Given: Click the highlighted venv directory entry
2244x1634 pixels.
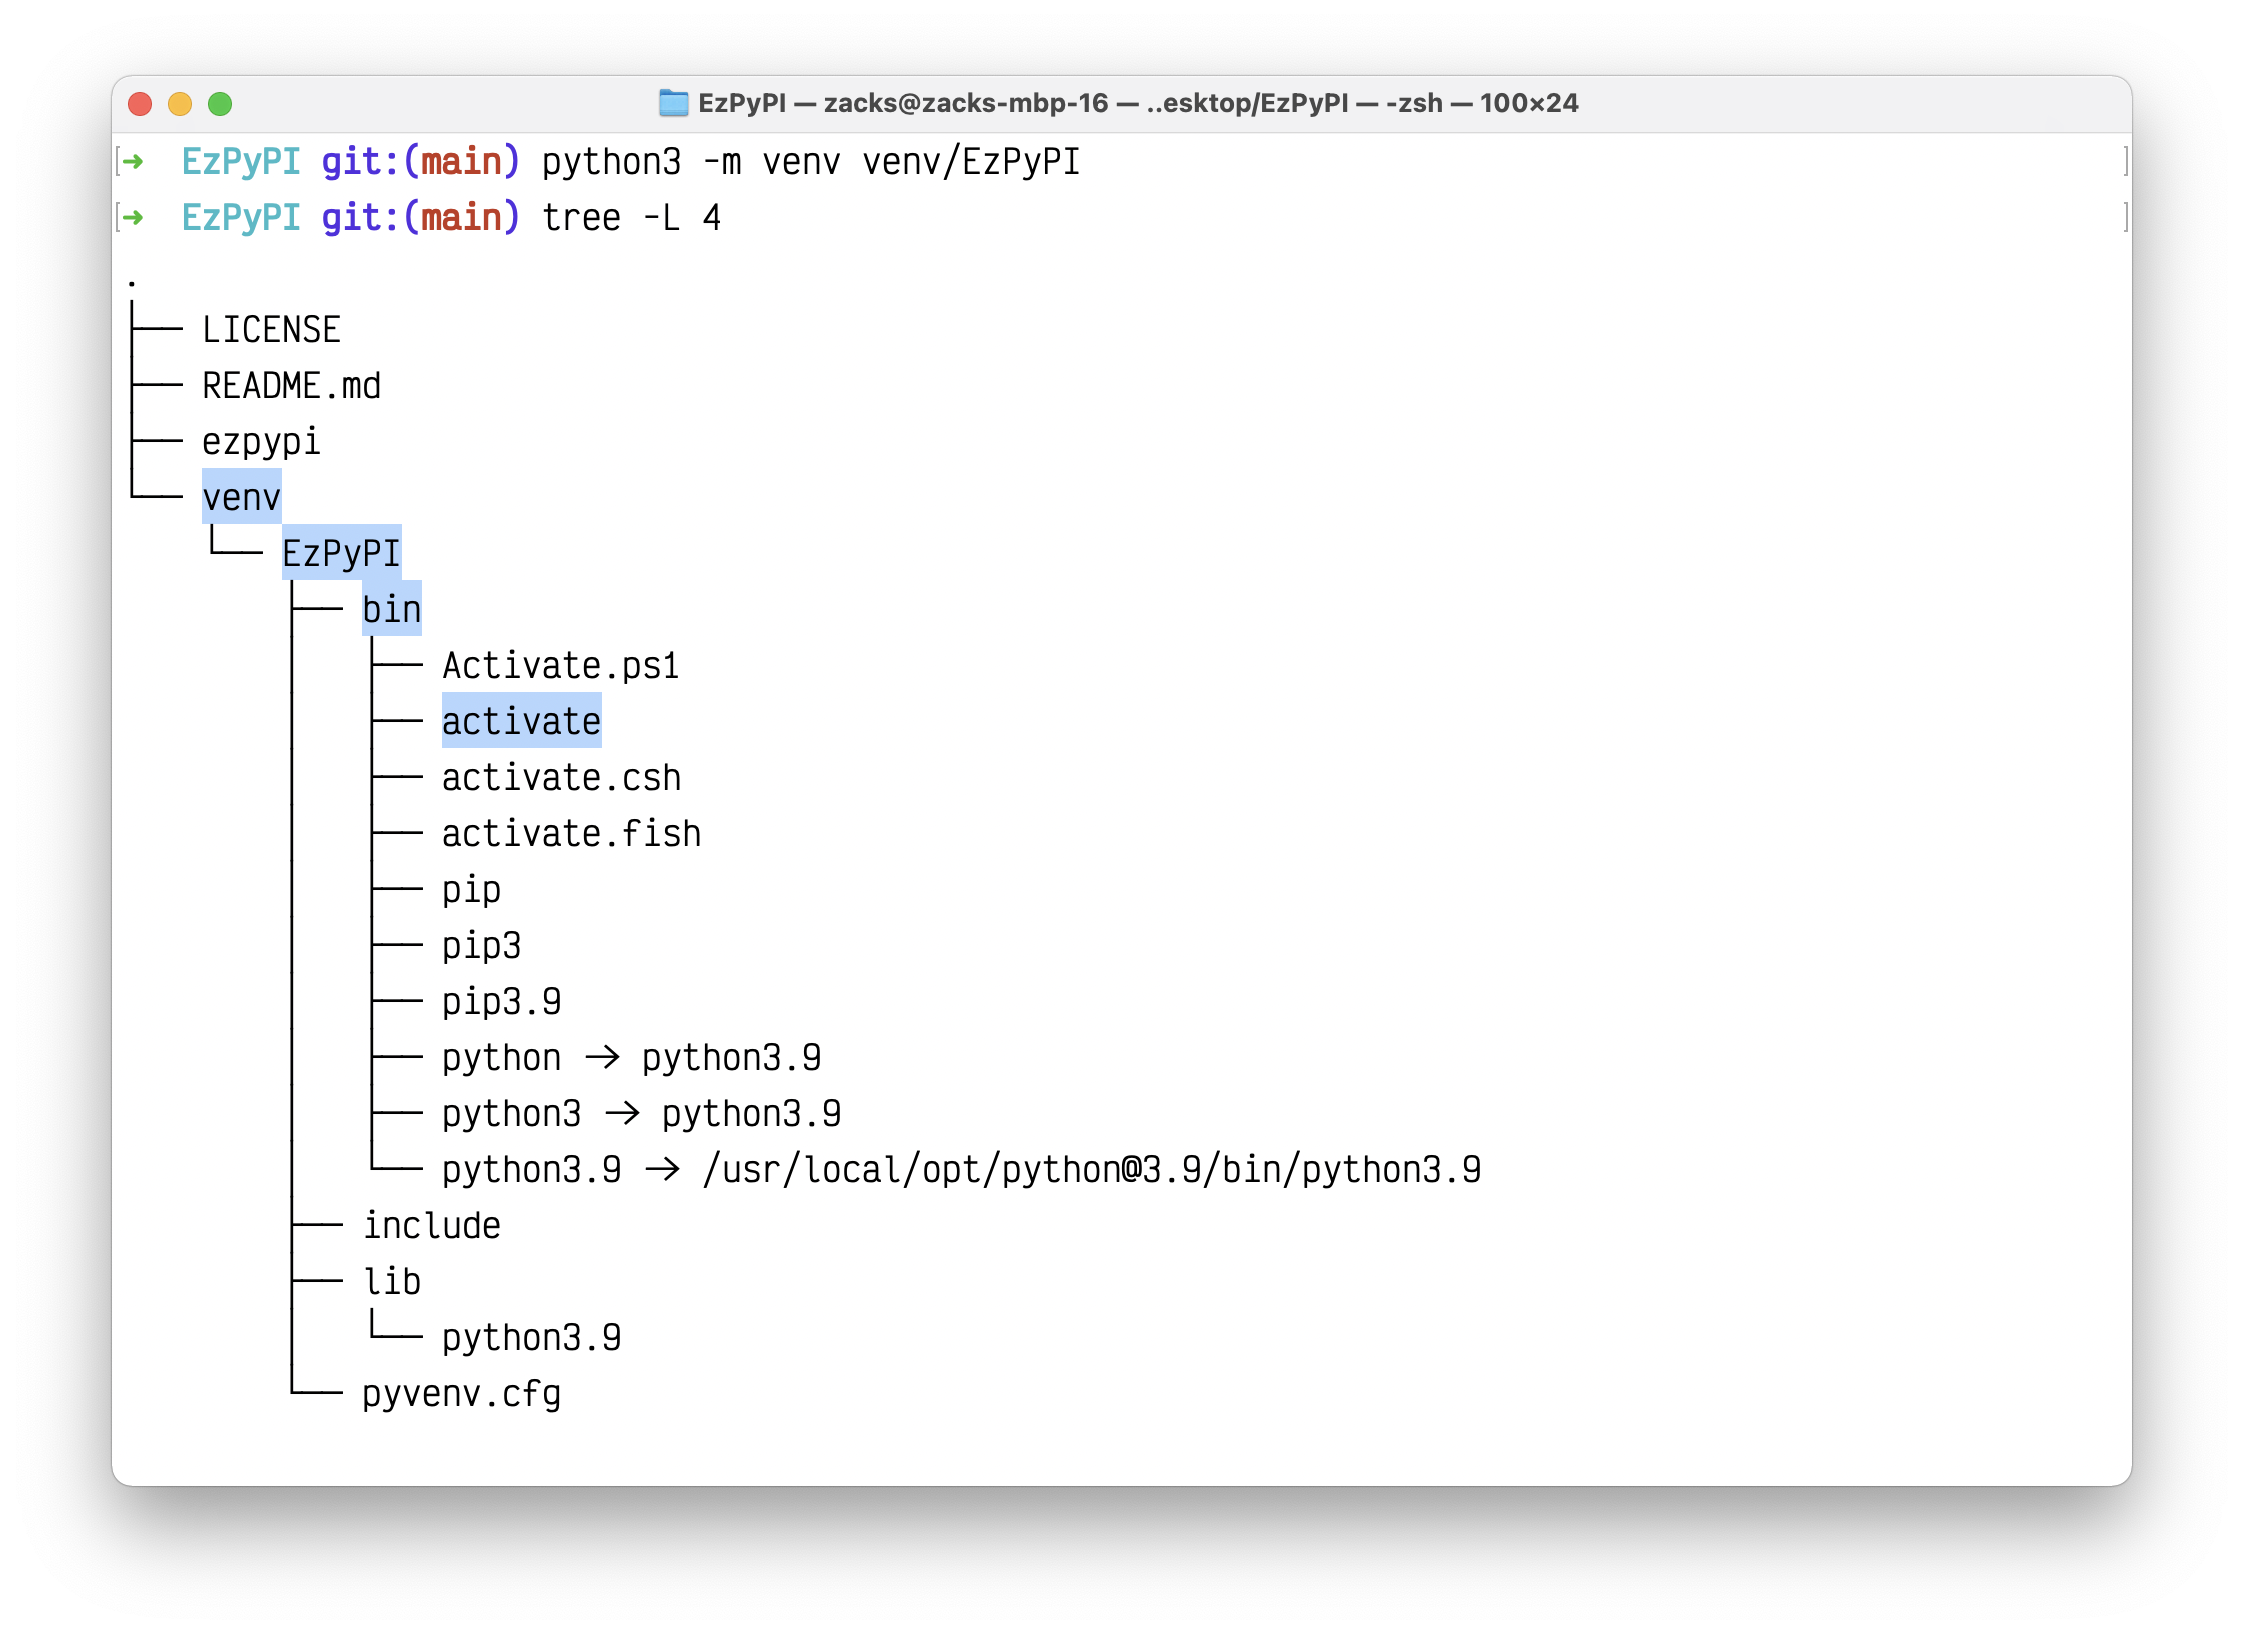Looking at the screenshot, I should click(x=241, y=497).
